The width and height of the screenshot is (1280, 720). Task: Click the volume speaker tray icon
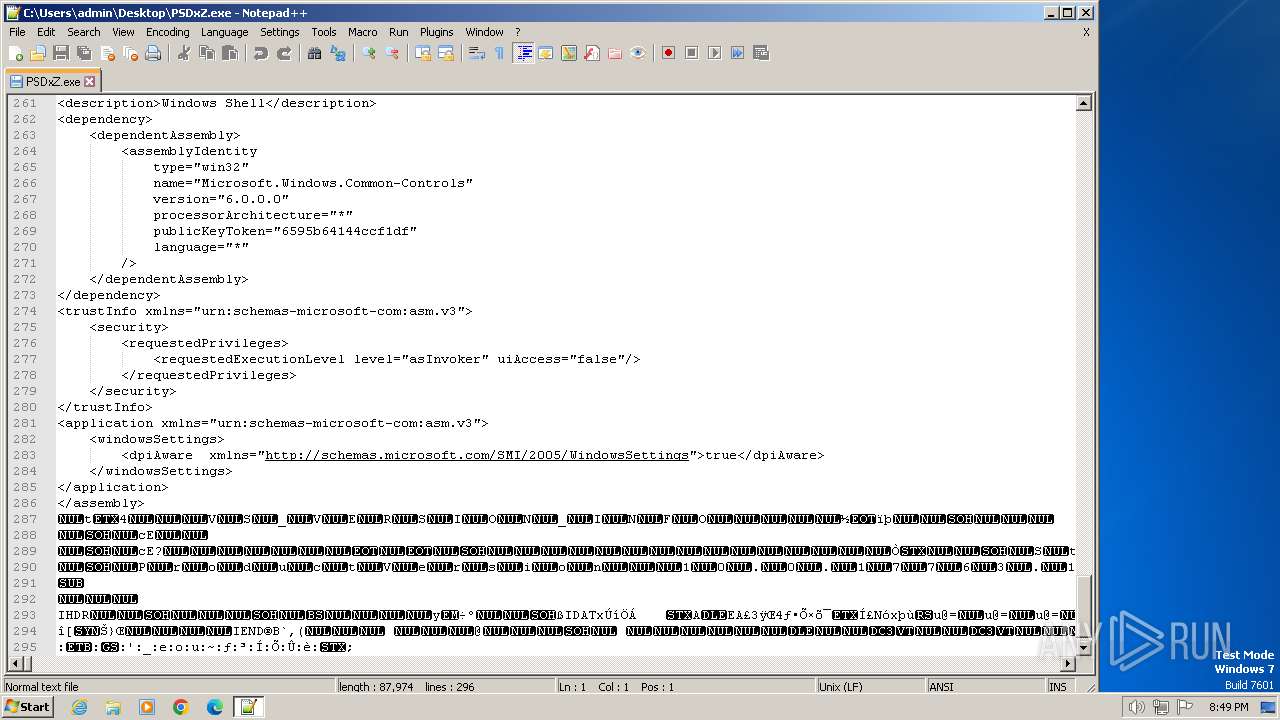[x=1136, y=707]
